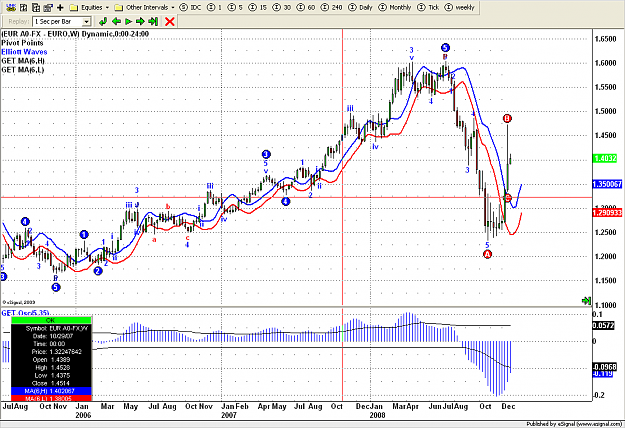Click the black plus icon in toolbar
625x428 pixels.
click(60, 7)
